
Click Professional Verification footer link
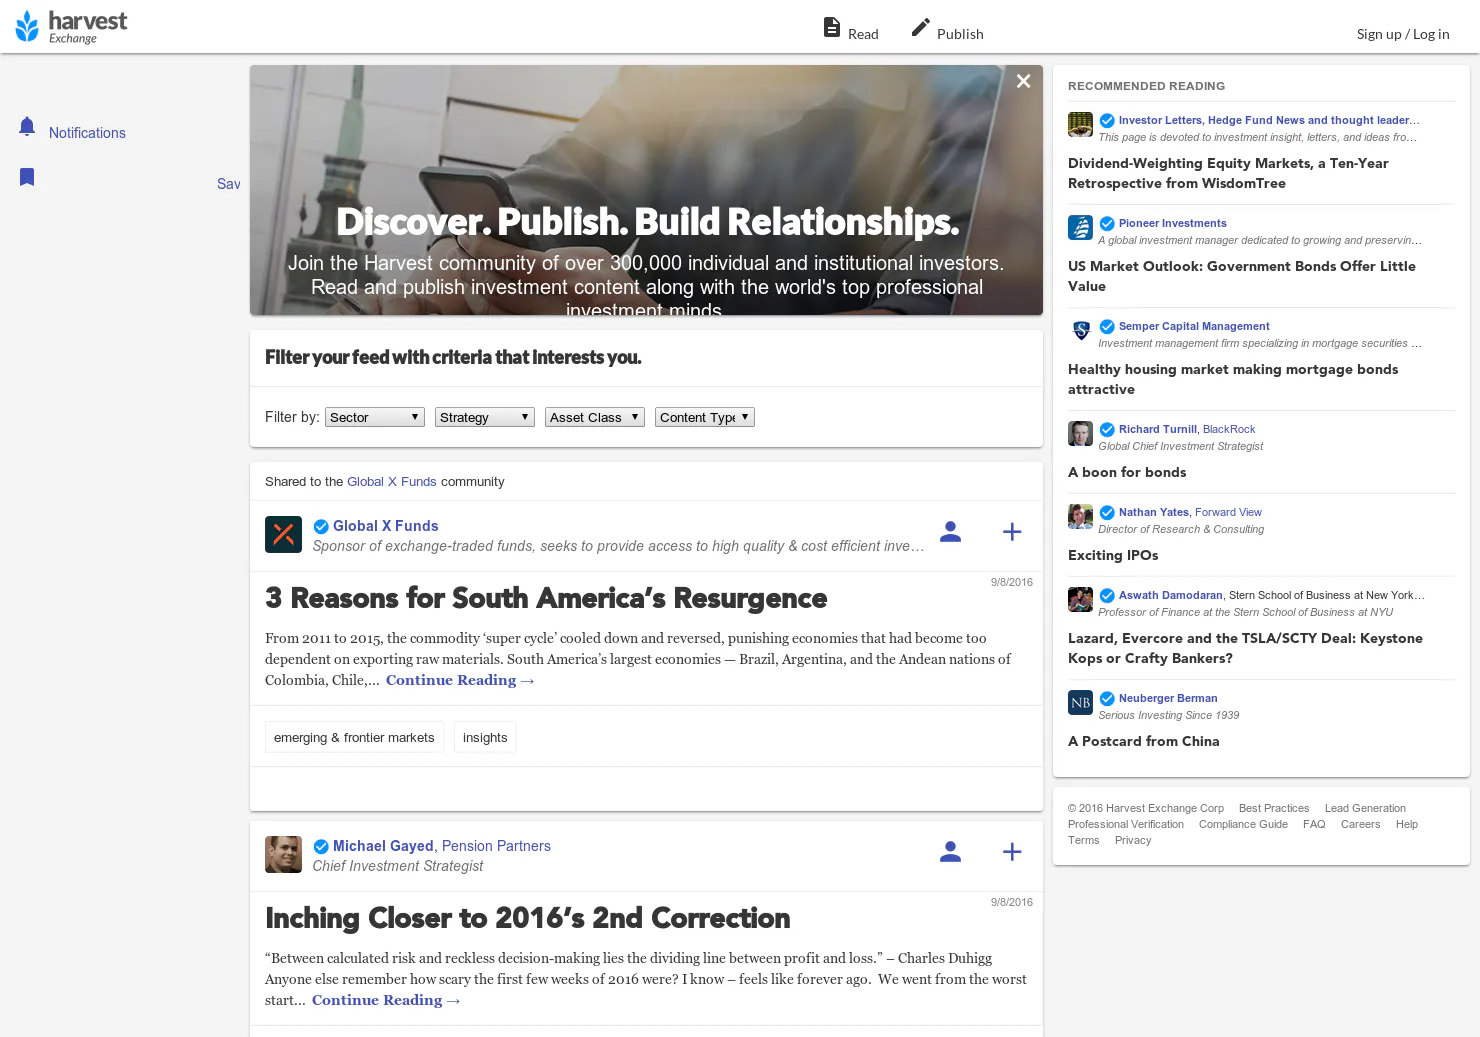[x=1126, y=824]
